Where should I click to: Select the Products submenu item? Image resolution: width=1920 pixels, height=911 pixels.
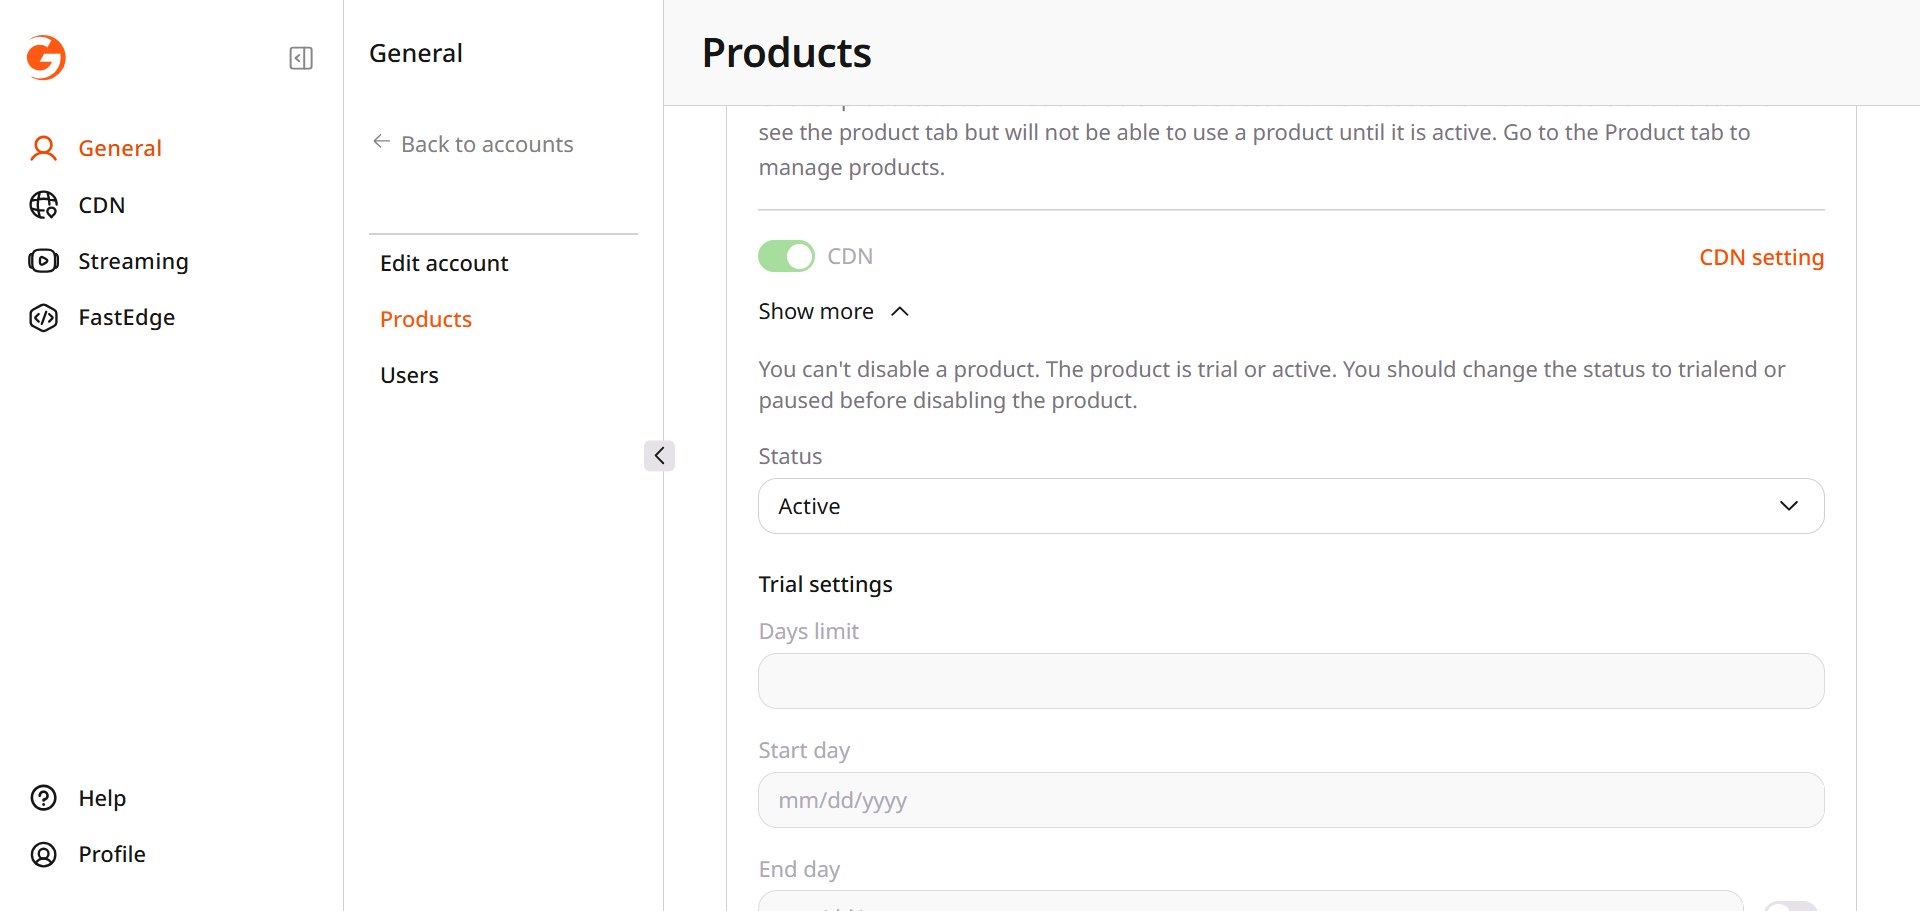tap(426, 319)
